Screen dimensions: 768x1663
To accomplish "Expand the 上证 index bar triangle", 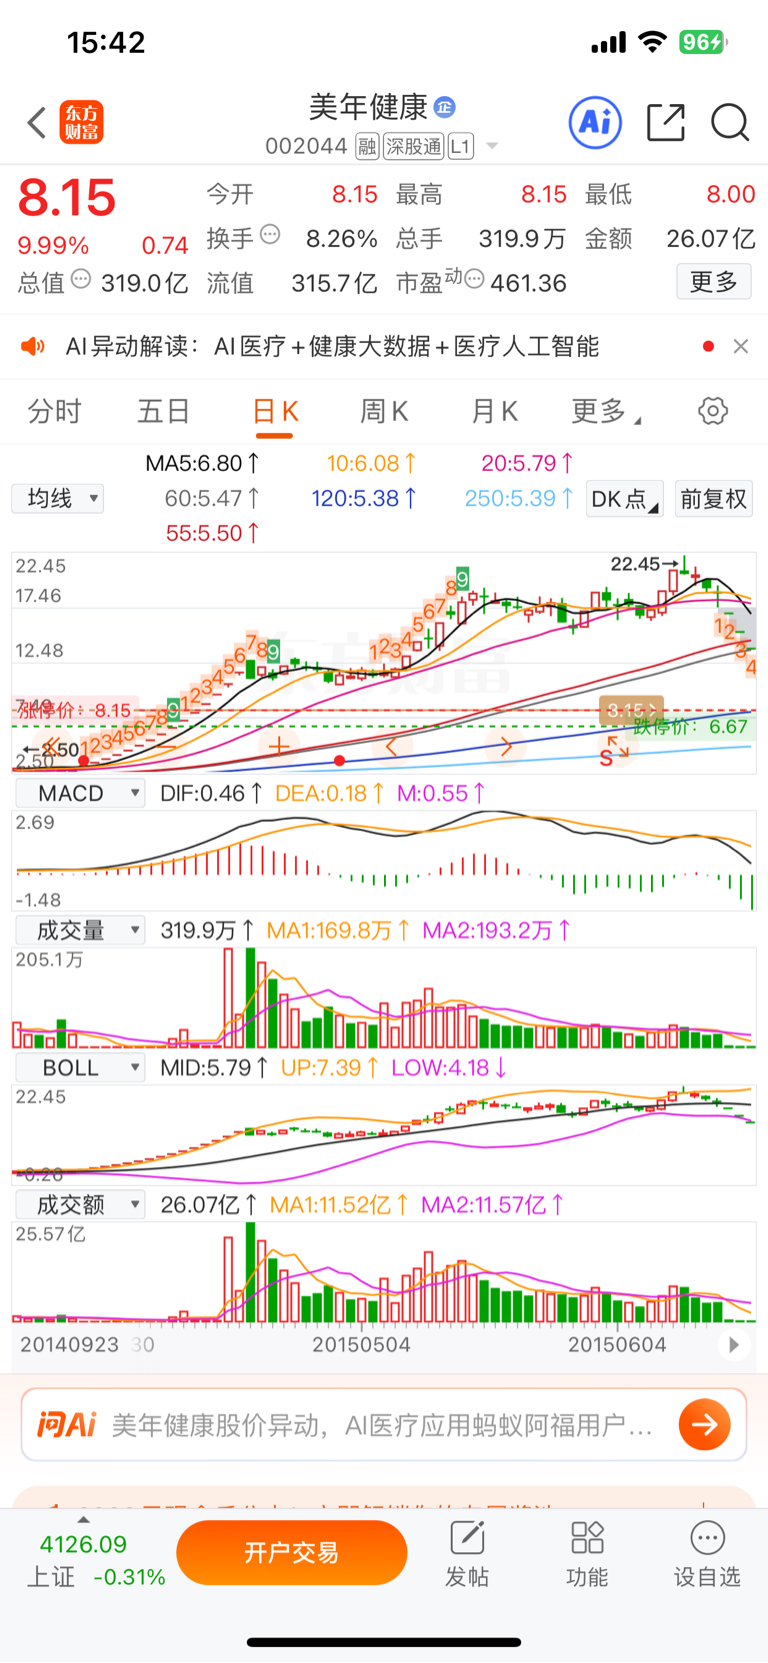I will pyautogui.click(x=84, y=1520).
